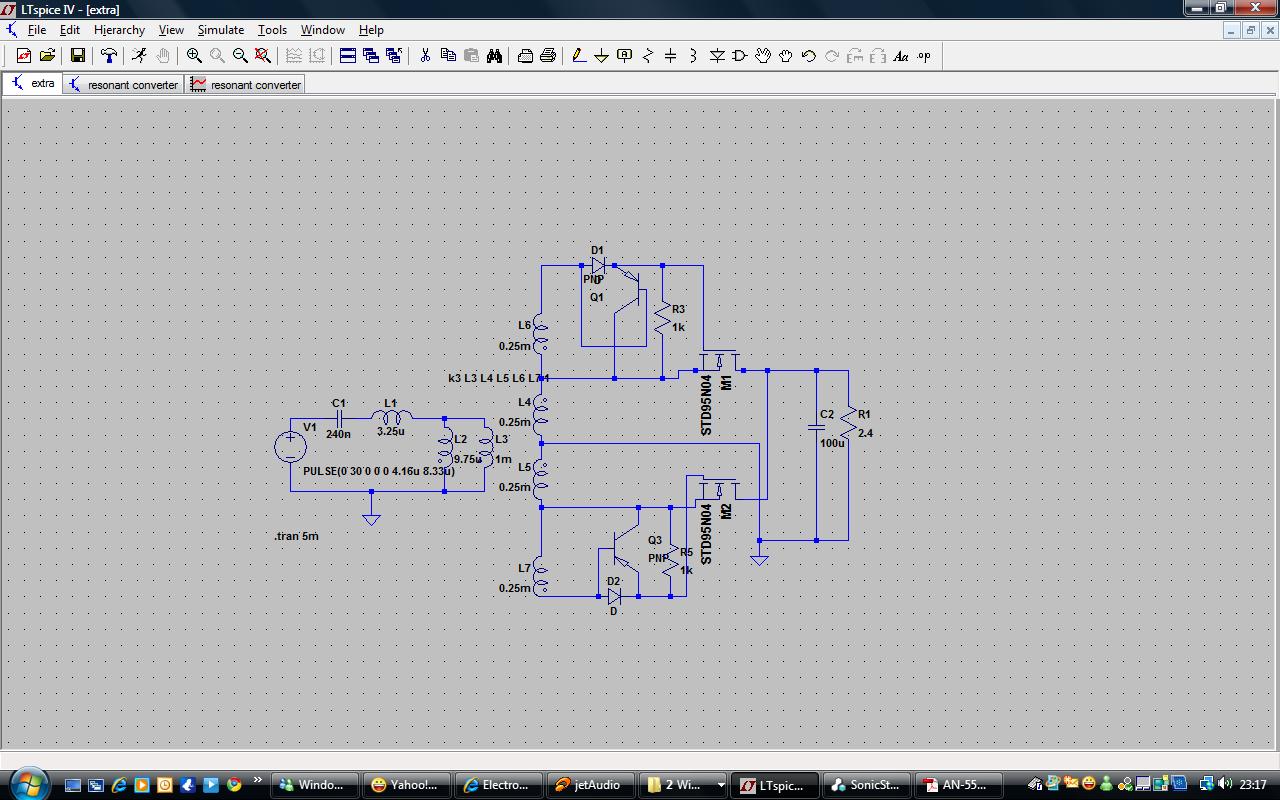The image size is (1280, 800).
Task: Save the schematic with the floppy disk icon
Action: click(77, 56)
